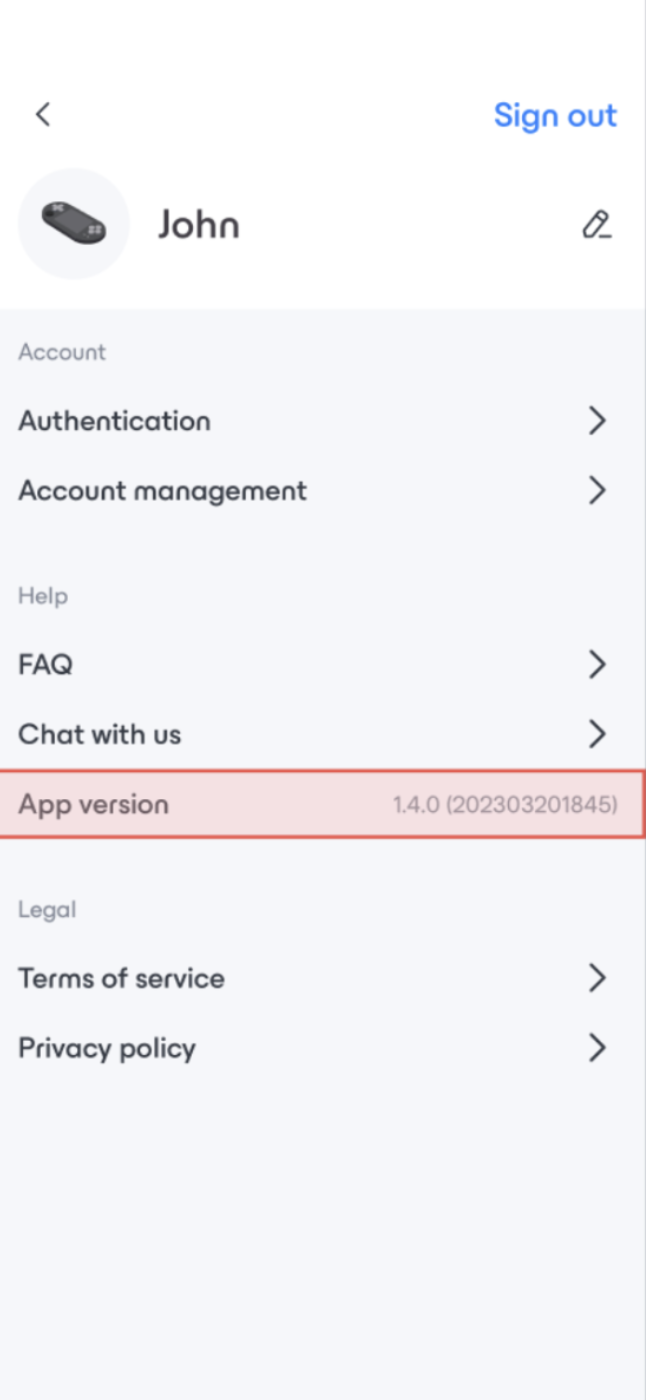Tap the profile name John
The height and width of the screenshot is (1400, 646).
pos(198,225)
